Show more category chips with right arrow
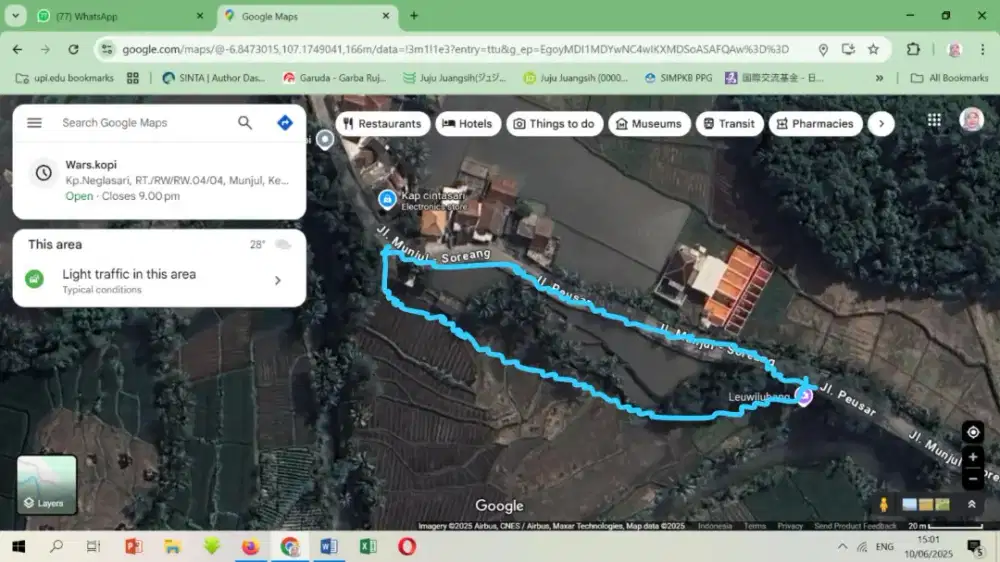Screen dimensions: 1000x562 (880, 124)
